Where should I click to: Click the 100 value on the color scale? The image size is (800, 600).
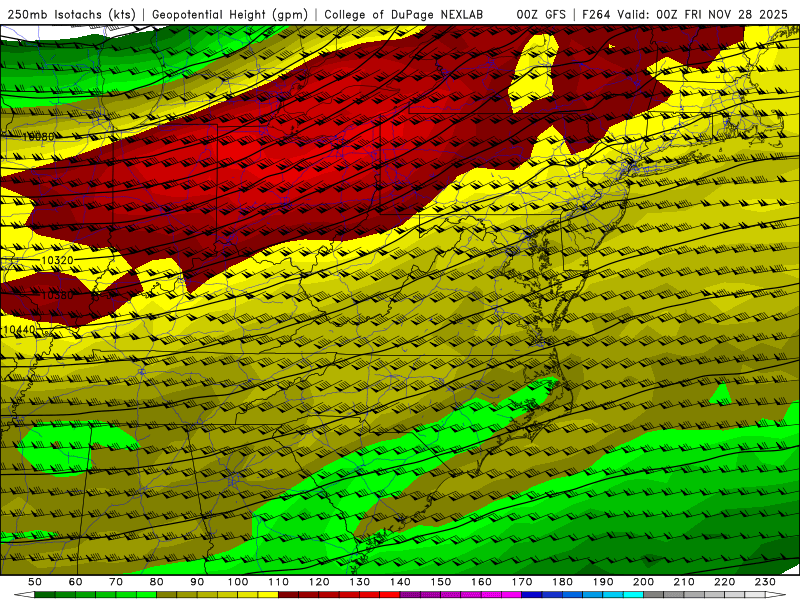(238, 582)
